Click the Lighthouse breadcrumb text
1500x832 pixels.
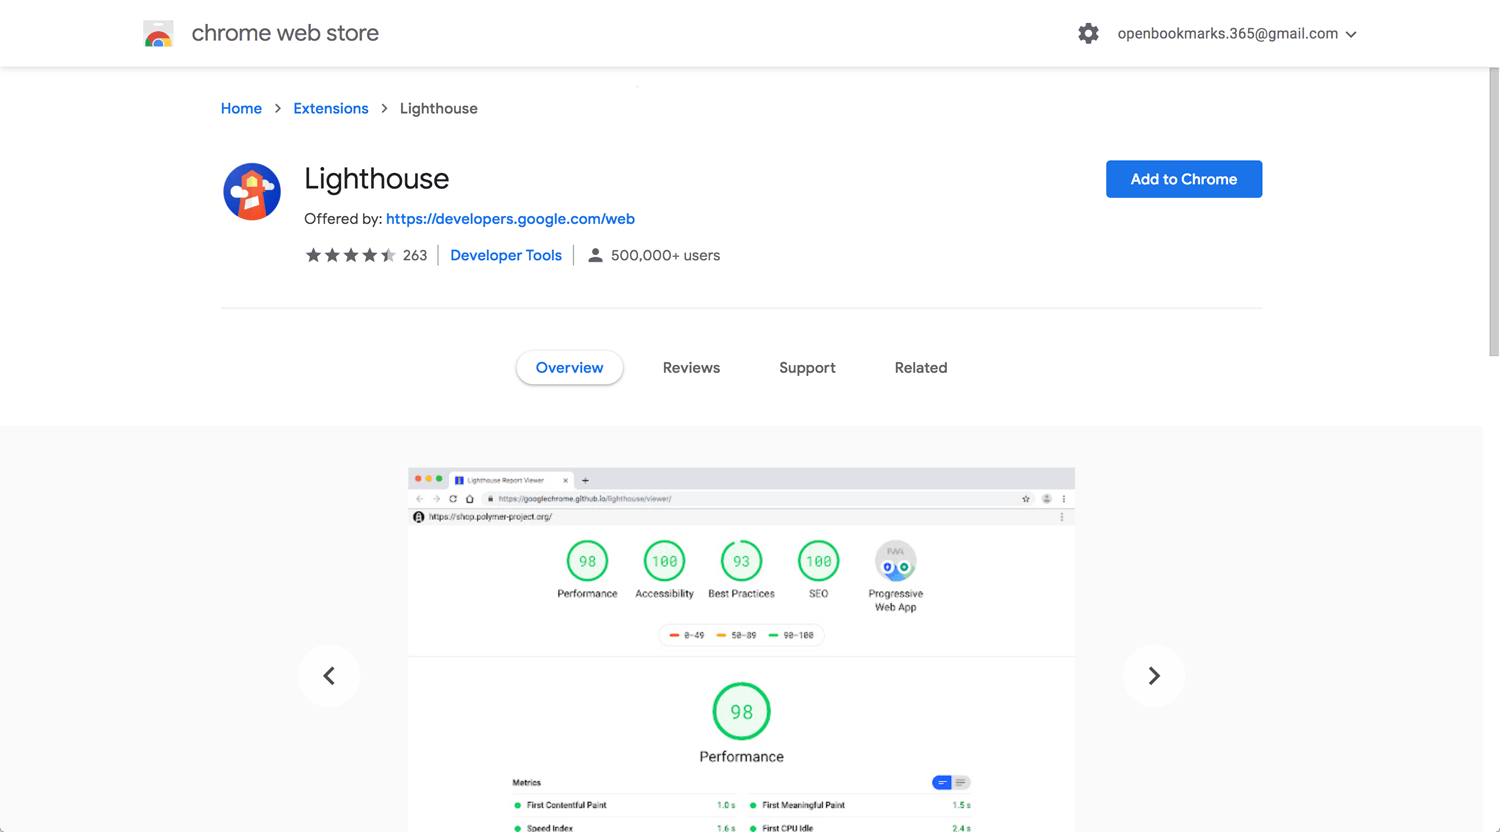pos(439,108)
